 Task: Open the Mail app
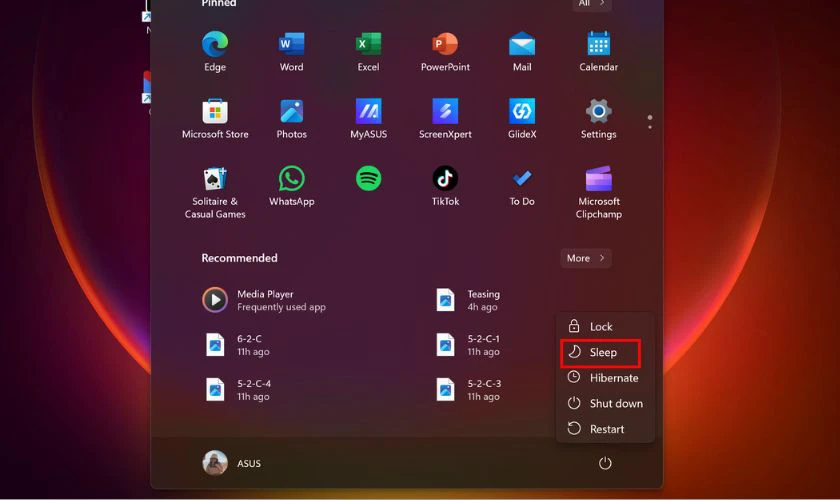522,44
